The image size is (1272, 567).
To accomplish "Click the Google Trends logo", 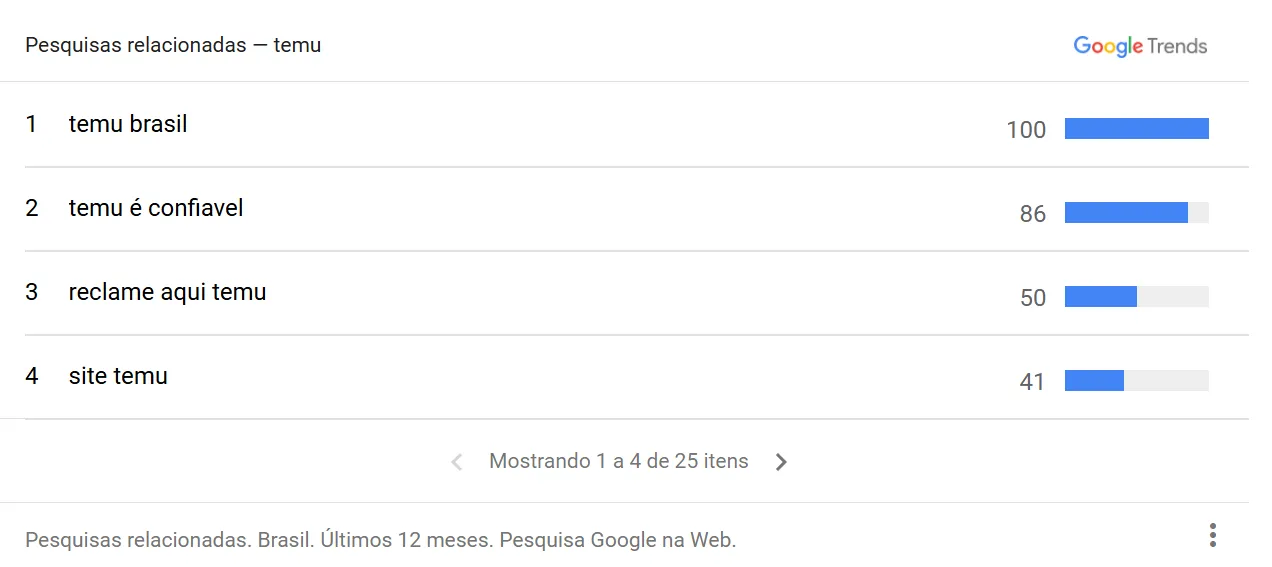I will [1140, 46].
